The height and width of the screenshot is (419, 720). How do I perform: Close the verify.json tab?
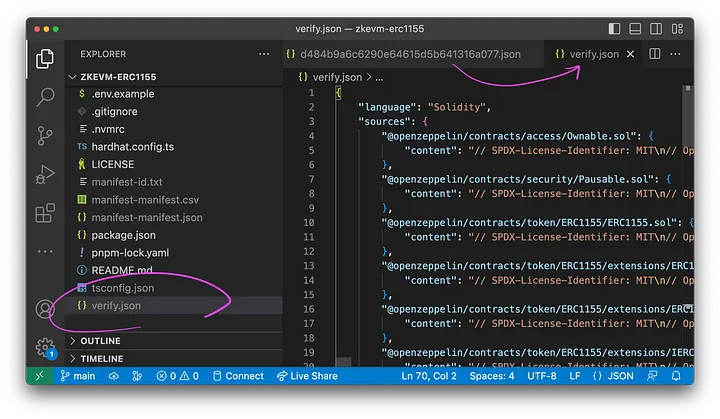coord(629,54)
